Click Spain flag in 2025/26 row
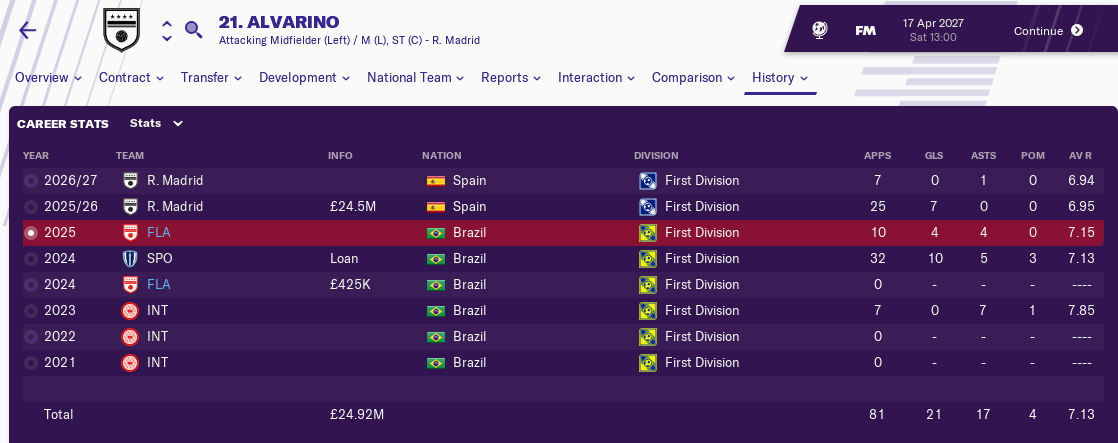 [x=436, y=207]
